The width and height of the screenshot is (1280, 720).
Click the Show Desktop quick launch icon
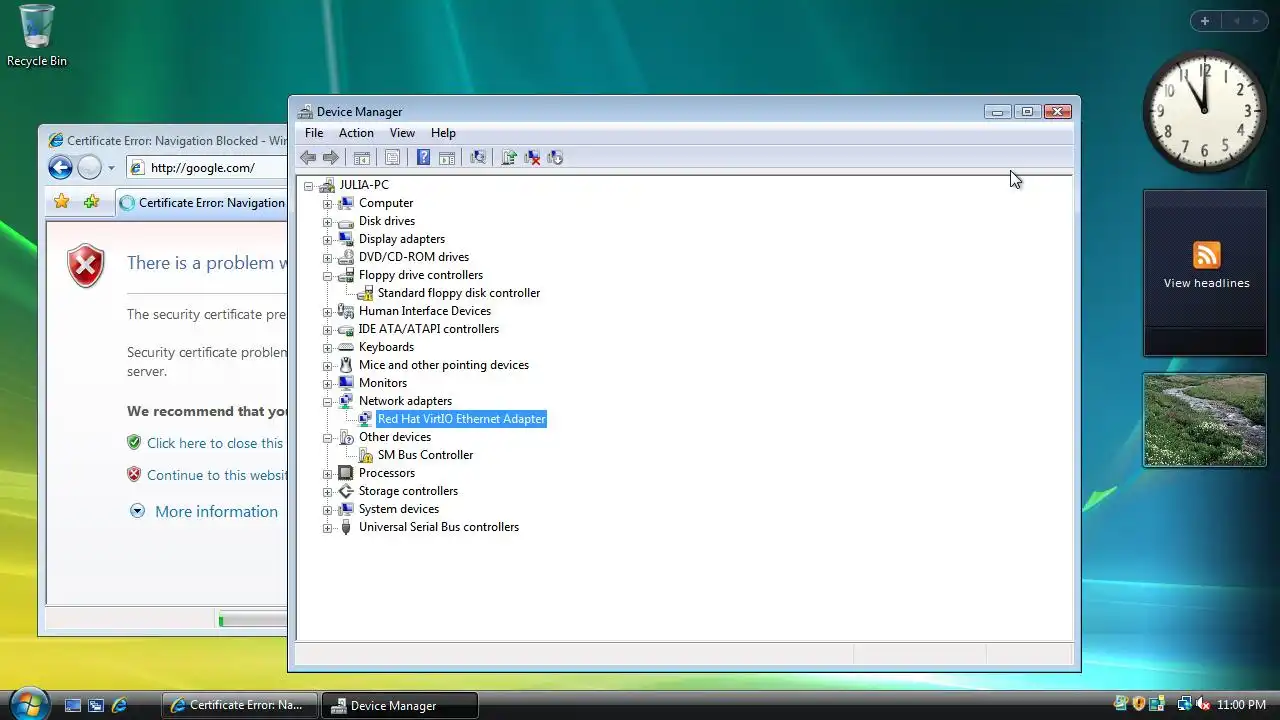72,705
